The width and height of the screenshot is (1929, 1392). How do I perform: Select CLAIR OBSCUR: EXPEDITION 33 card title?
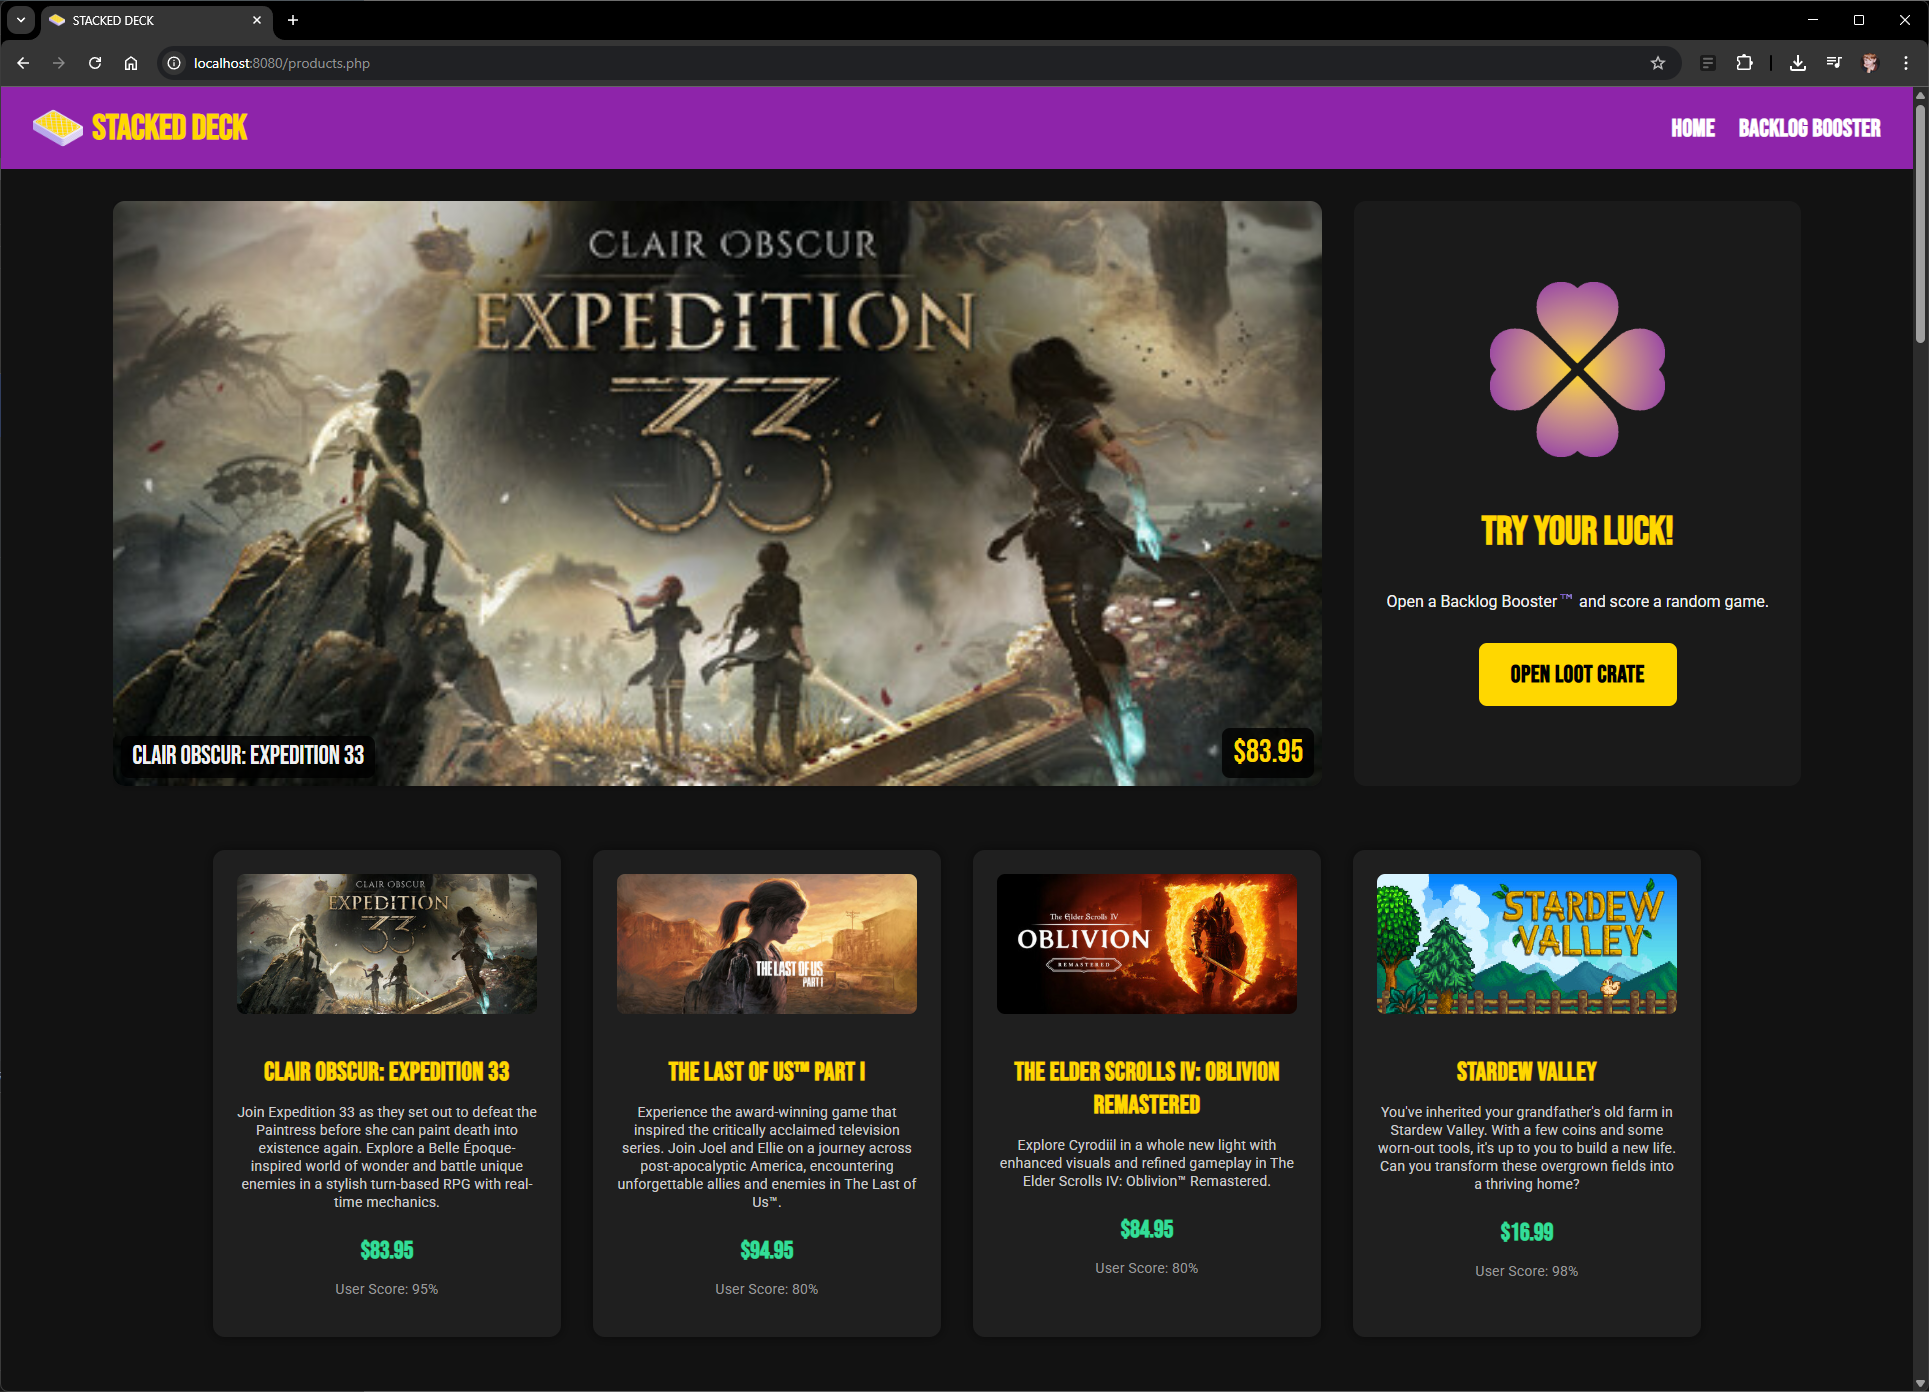tap(387, 1072)
